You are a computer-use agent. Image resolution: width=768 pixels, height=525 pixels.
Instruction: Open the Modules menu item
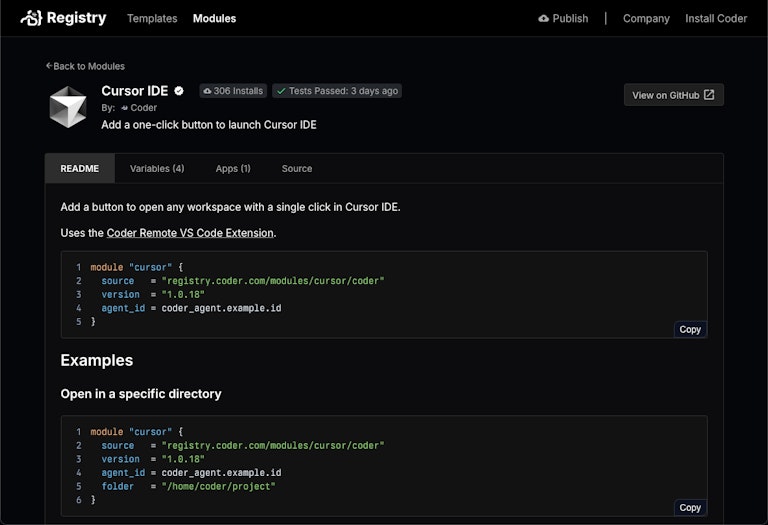click(x=215, y=19)
